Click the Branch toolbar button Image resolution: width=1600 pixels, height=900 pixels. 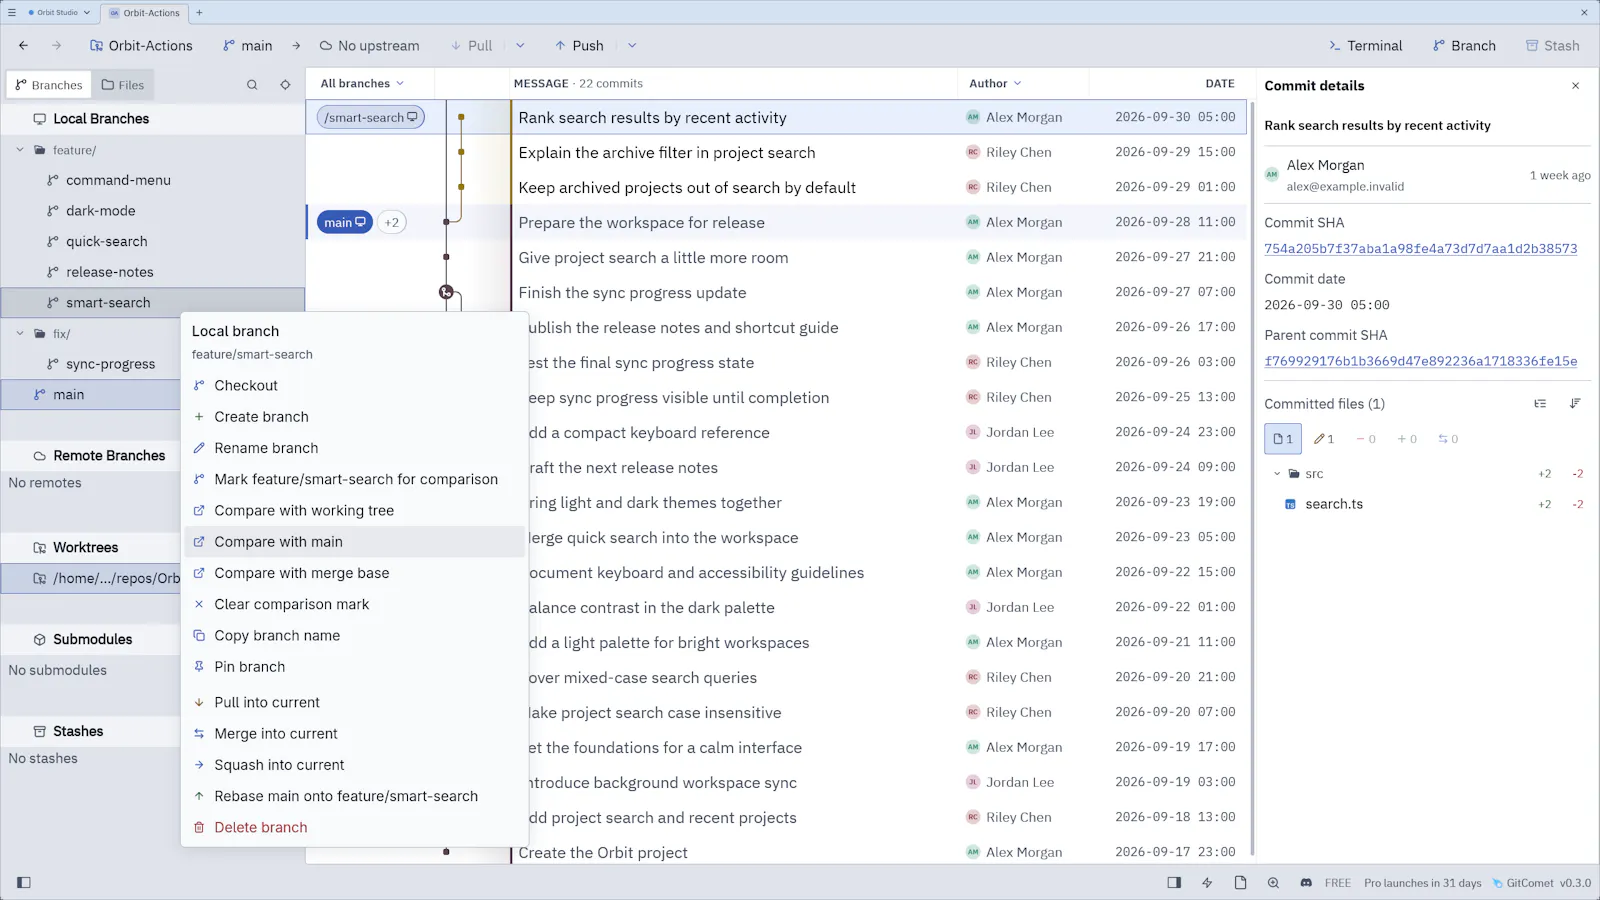(1464, 46)
